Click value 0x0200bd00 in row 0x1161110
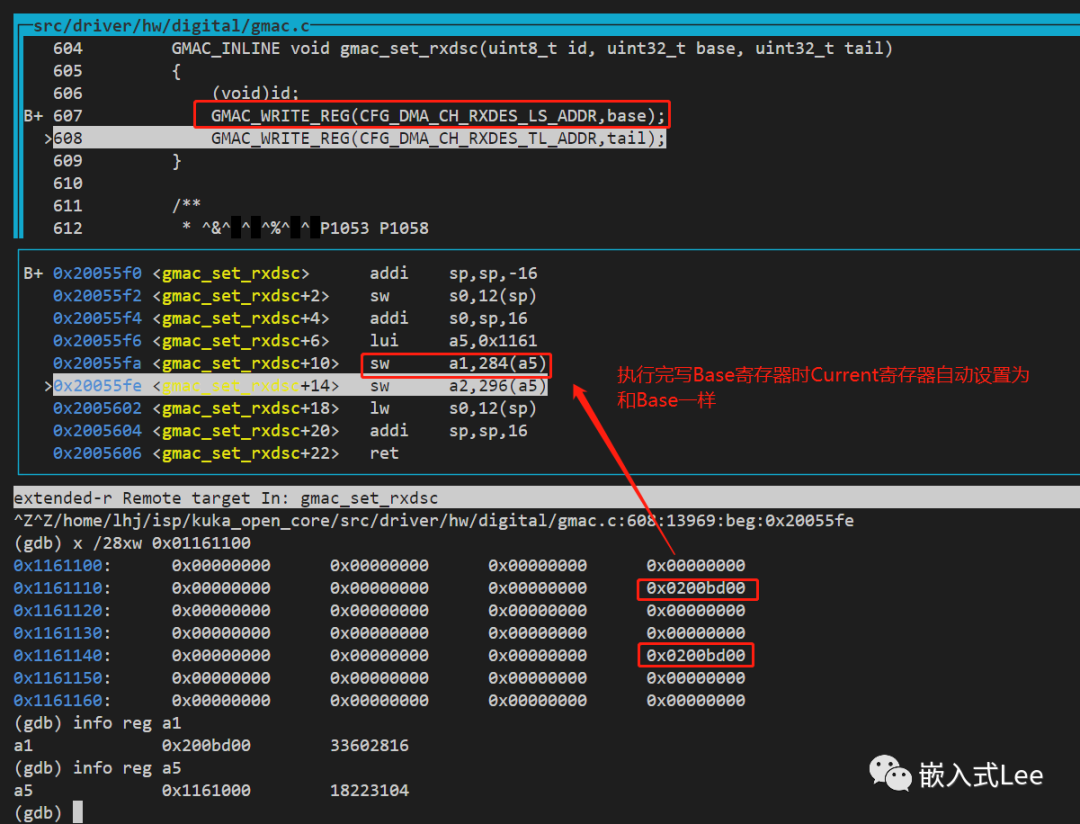 tap(696, 588)
